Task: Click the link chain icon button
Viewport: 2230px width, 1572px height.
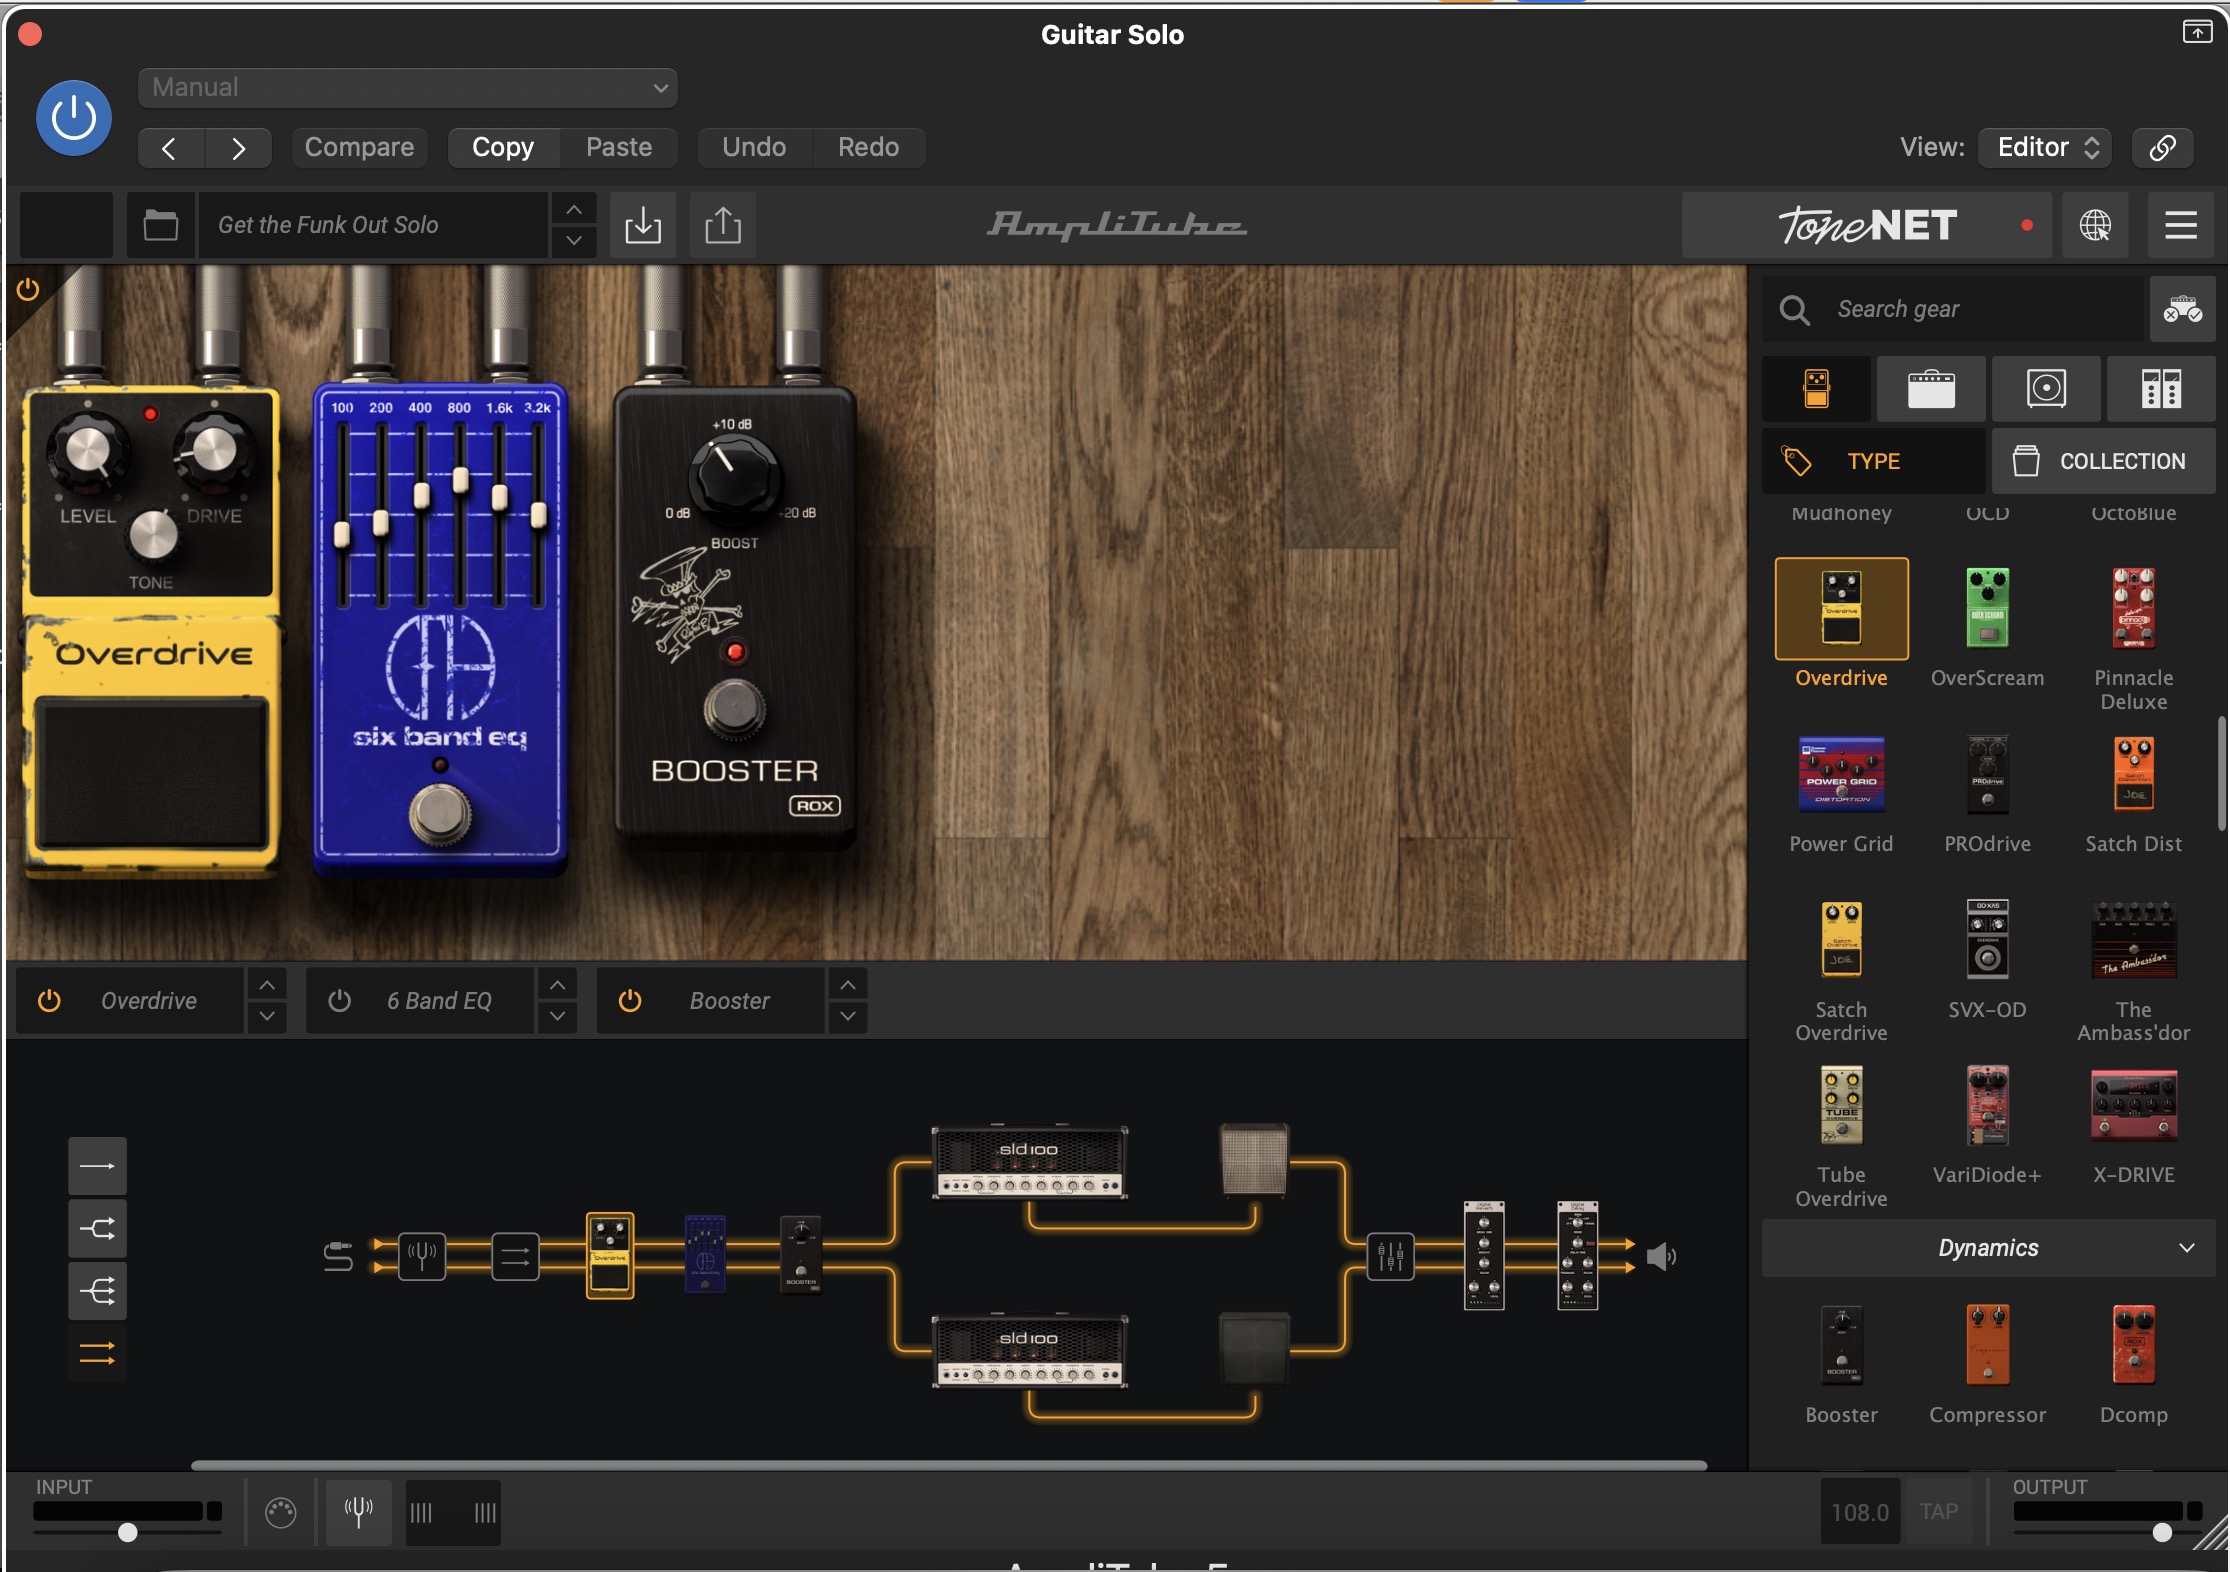Action: point(2162,147)
